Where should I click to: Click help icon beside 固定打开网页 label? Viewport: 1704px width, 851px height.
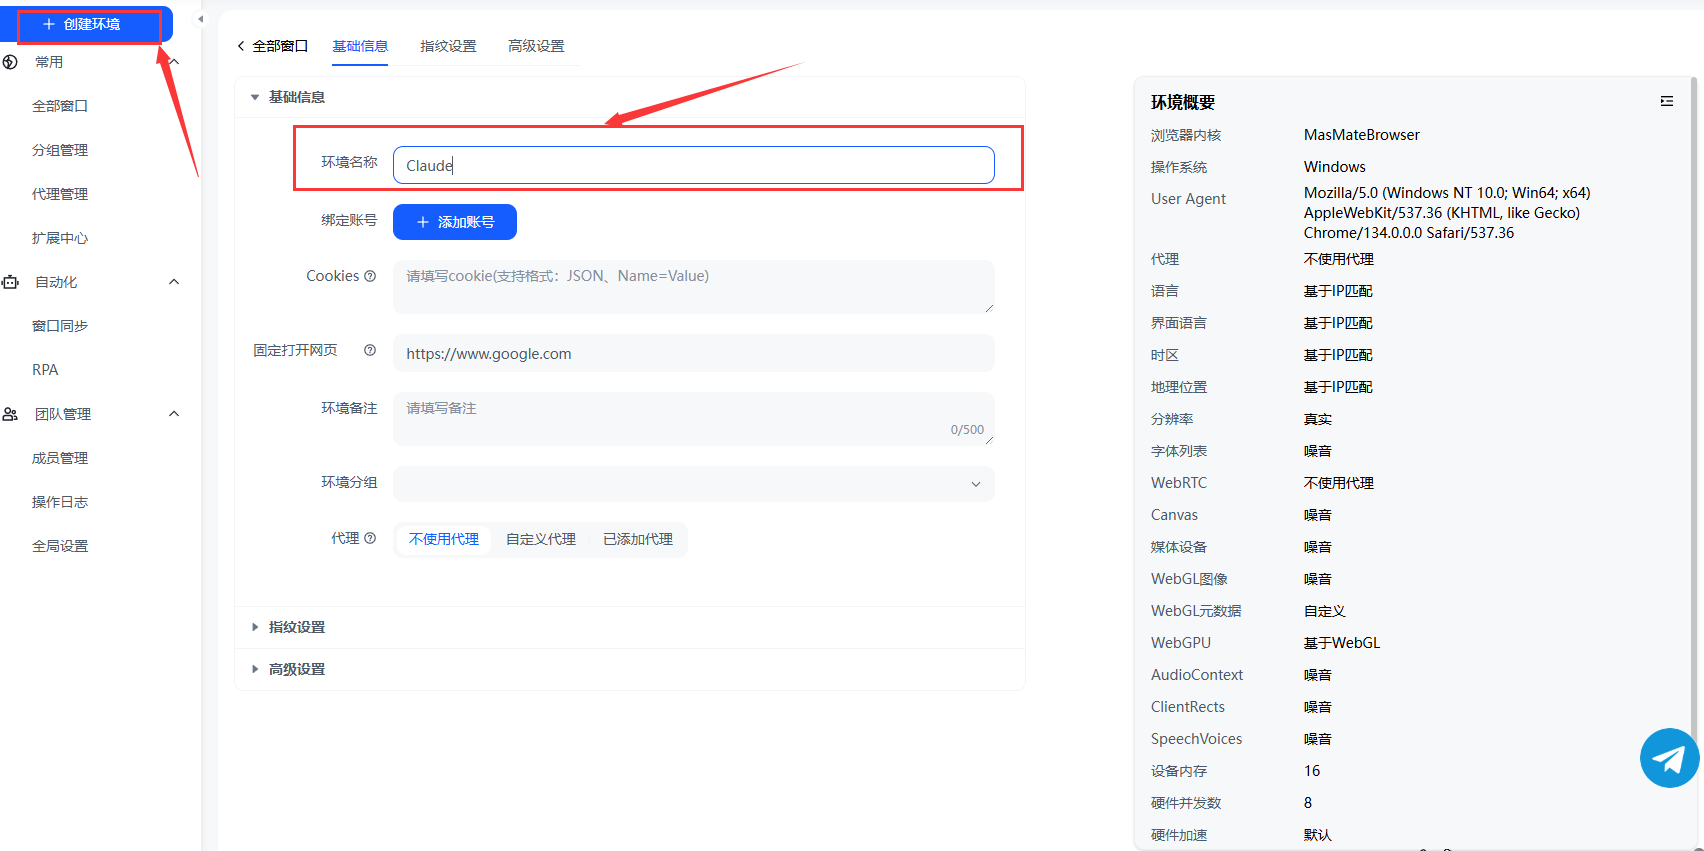[x=370, y=350]
